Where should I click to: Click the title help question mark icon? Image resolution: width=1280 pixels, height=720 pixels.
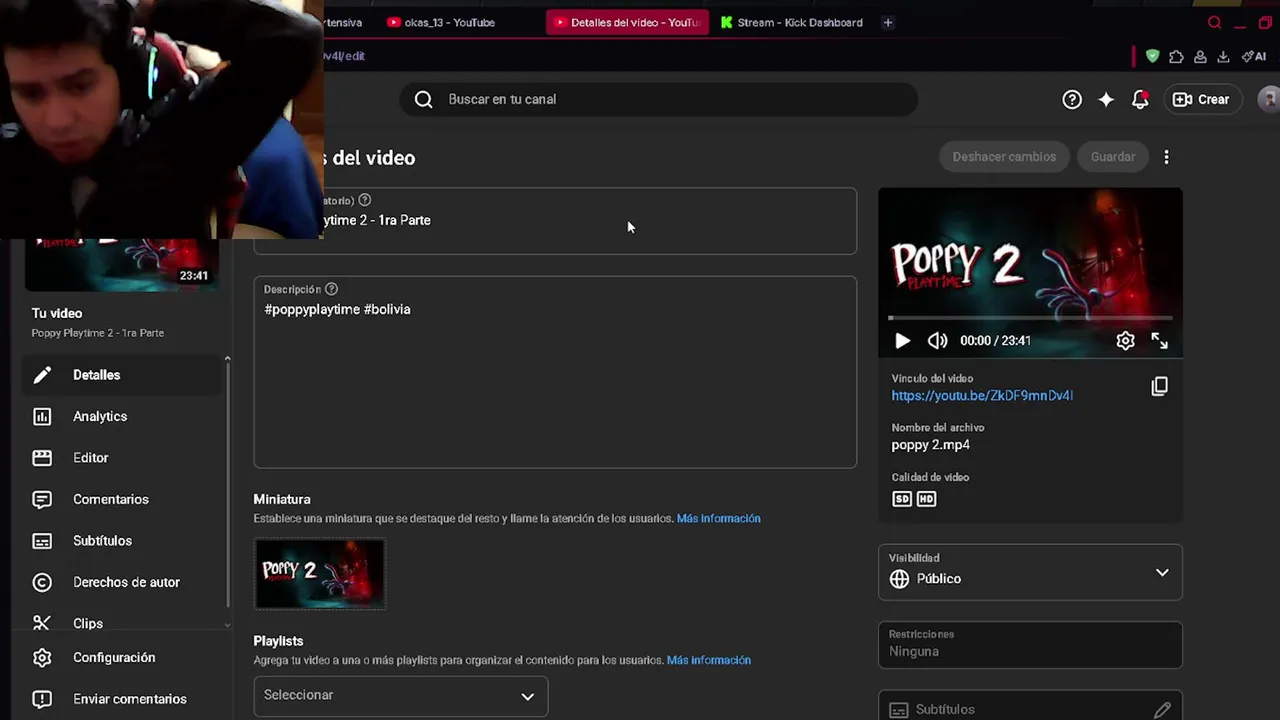pos(365,200)
